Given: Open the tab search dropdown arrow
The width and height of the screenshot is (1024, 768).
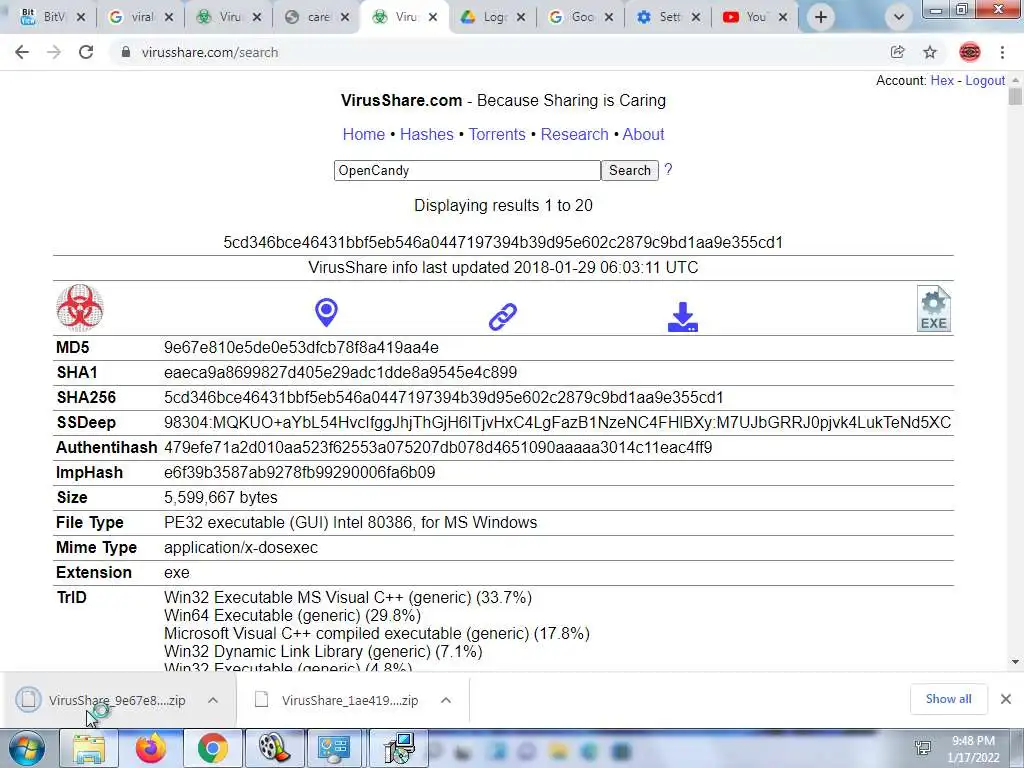Looking at the screenshot, I should tap(899, 17).
